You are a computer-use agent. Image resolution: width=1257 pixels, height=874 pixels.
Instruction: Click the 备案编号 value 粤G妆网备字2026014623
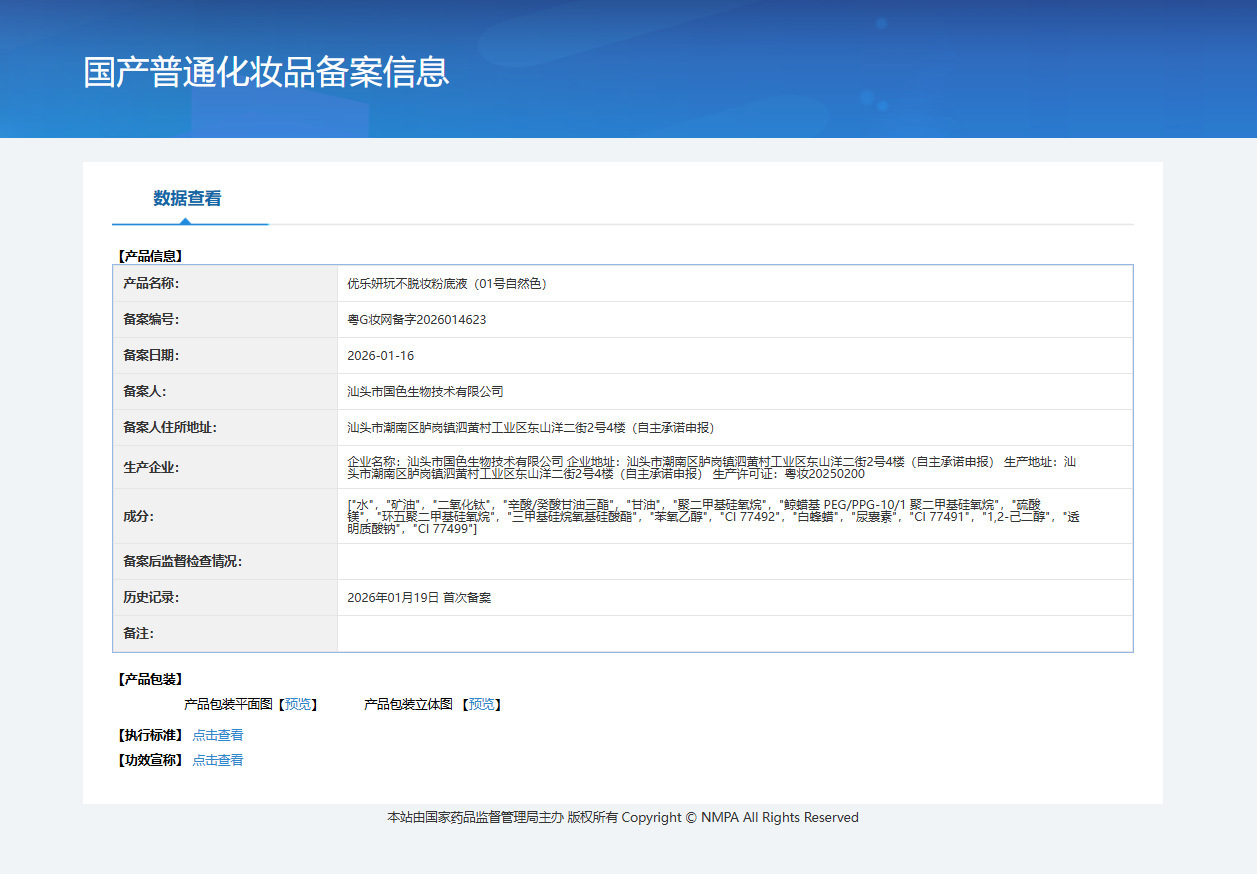point(417,320)
